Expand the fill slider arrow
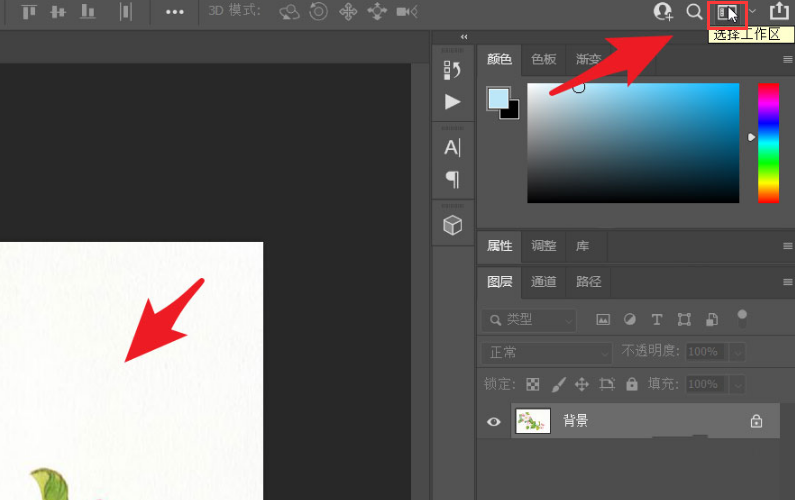795x500 pixels. point(737,384)
